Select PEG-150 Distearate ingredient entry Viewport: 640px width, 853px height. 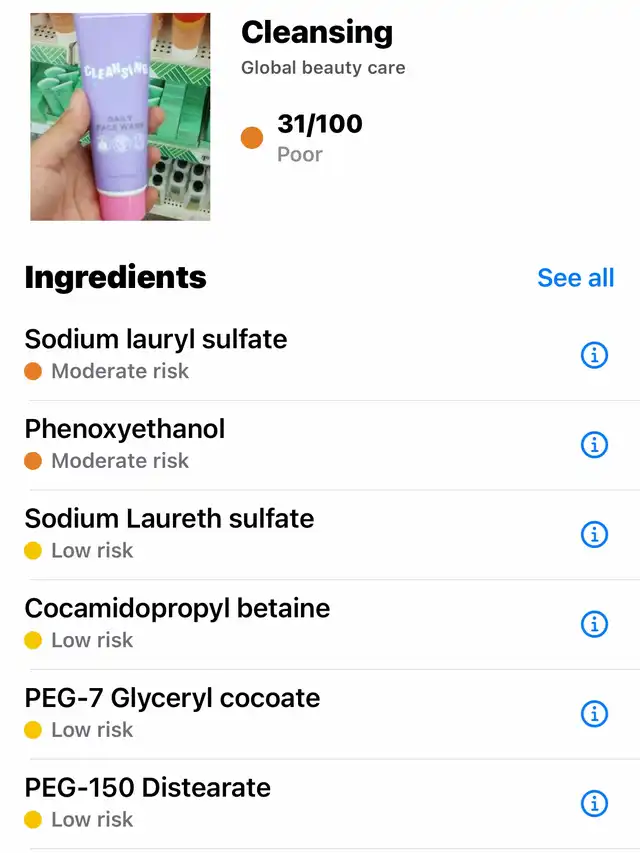(x=320, y=803)
